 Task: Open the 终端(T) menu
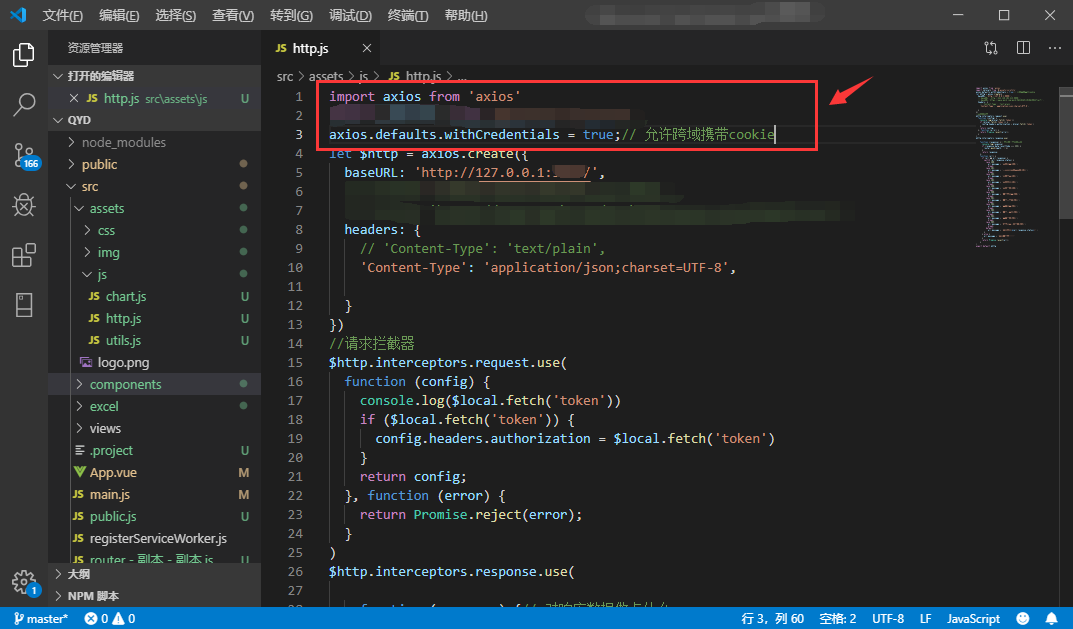click(x=408, y=15)
